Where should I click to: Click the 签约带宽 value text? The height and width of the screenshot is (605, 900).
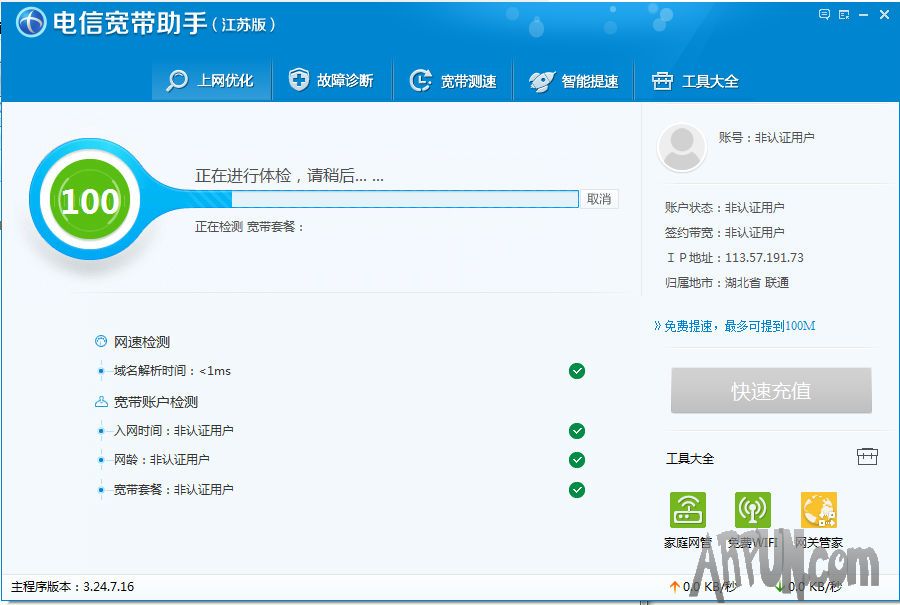pyautogui.click(x=754, y=232)
